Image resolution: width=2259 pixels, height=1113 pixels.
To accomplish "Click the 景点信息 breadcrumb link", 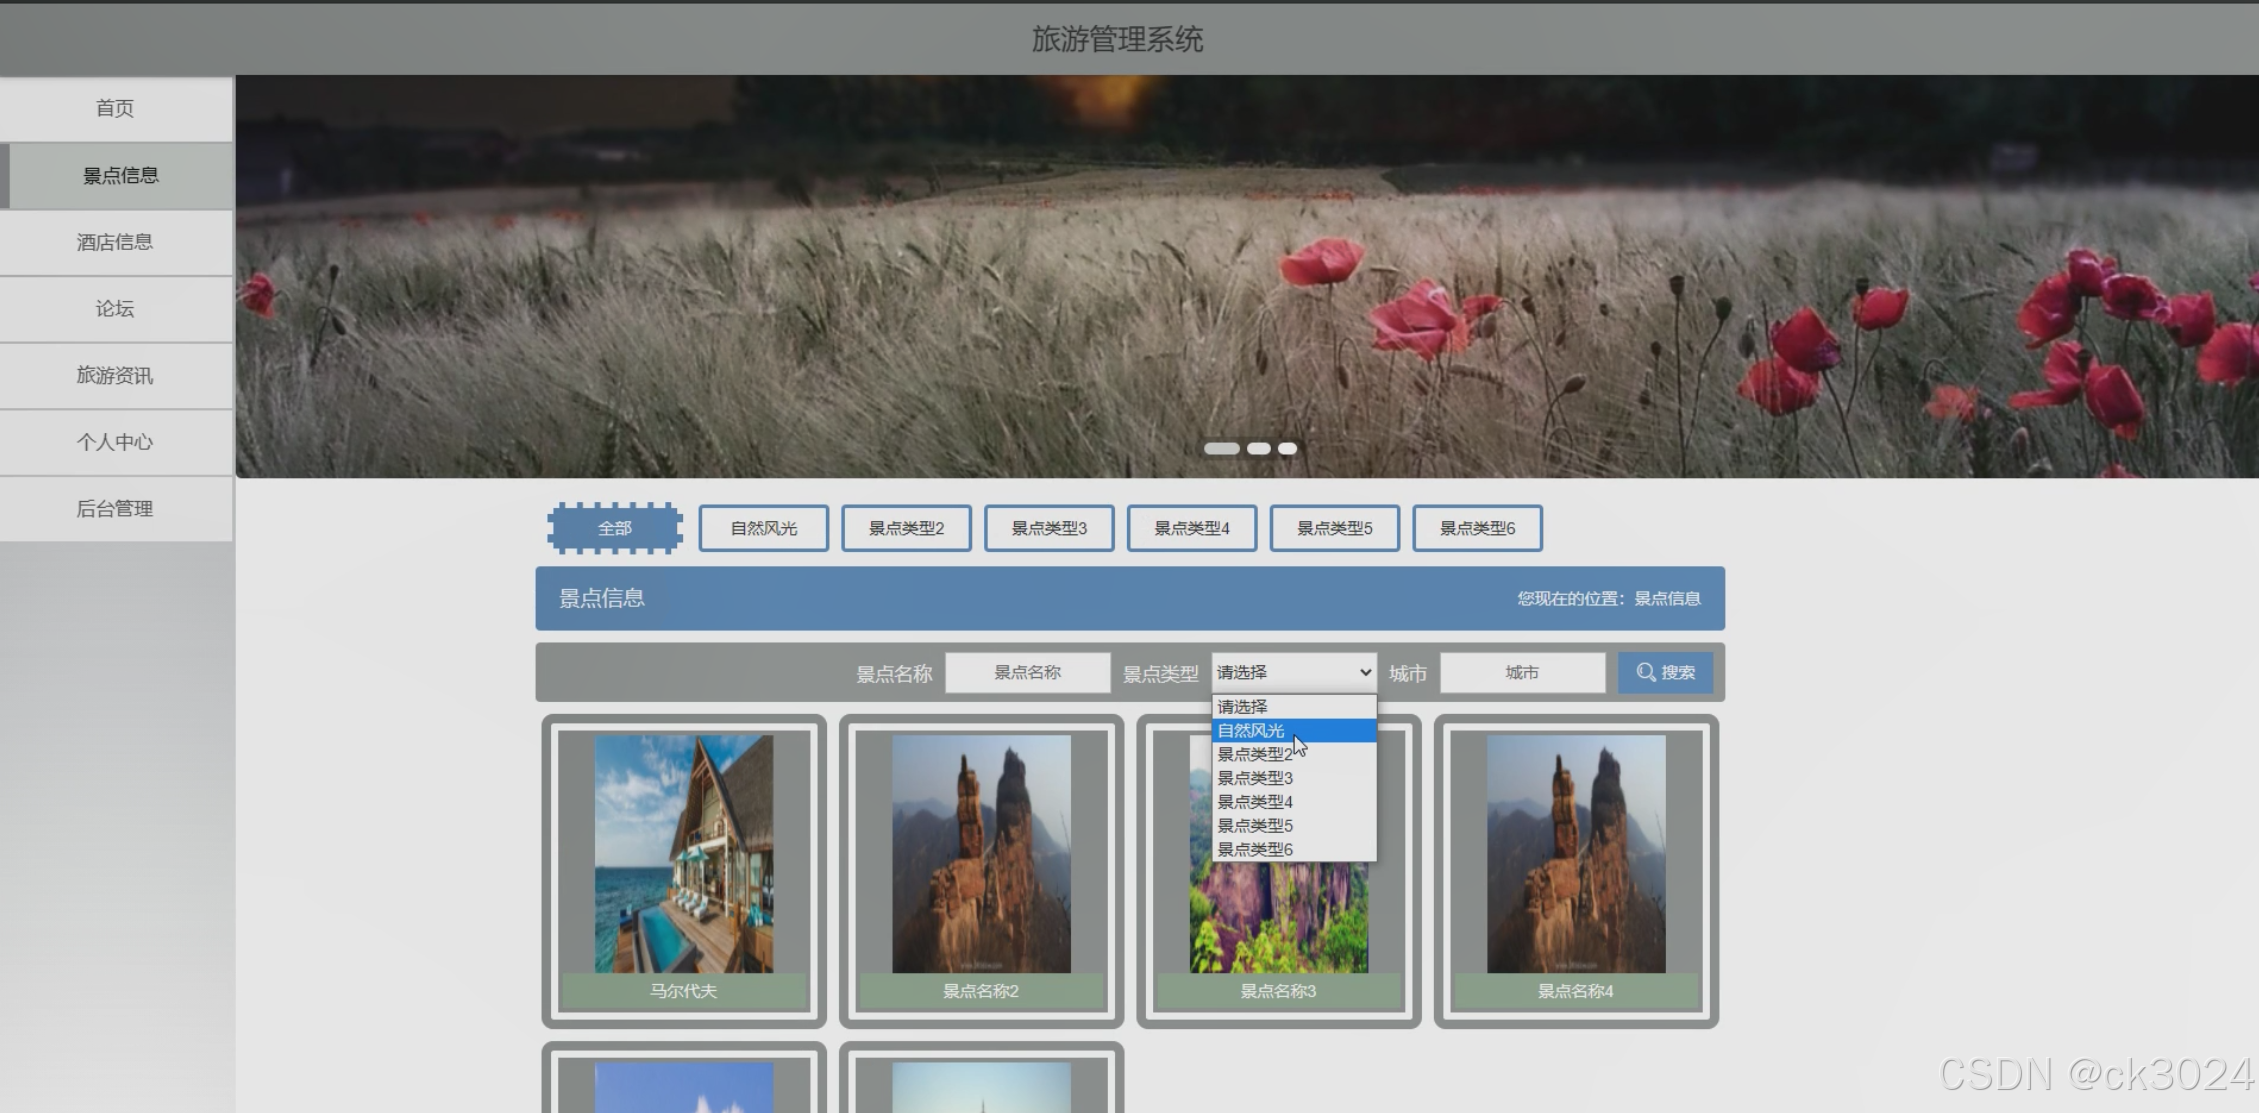I will point(1667,599).
